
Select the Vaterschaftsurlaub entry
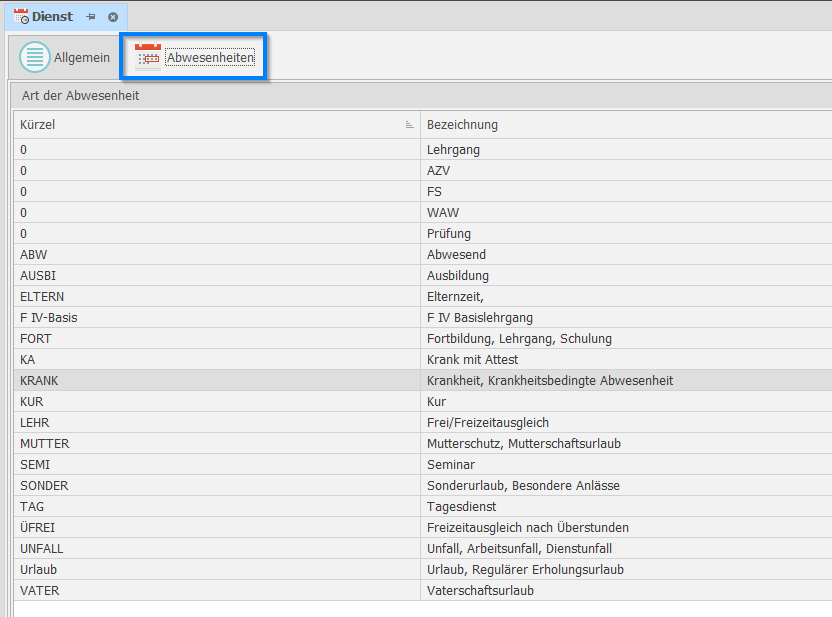coord(480,591)
